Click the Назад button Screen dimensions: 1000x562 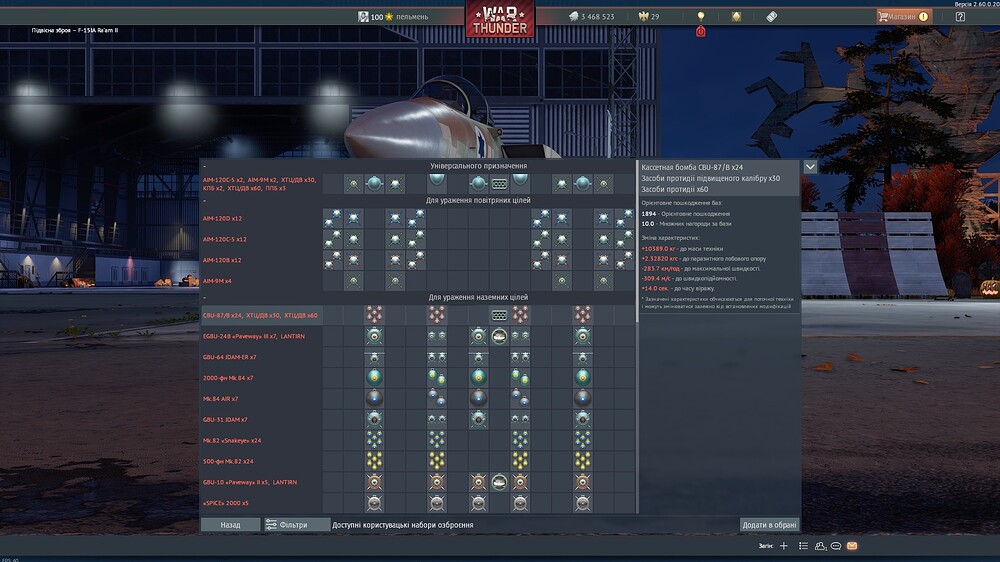[x=230, y=525]
